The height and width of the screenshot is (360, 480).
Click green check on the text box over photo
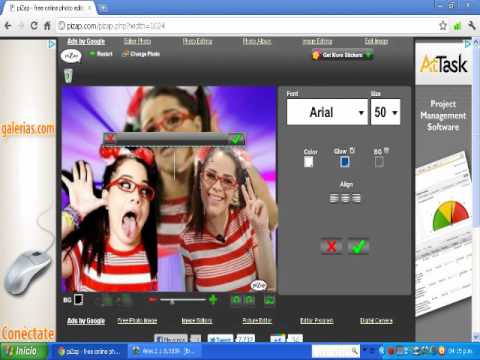(237, 138)
